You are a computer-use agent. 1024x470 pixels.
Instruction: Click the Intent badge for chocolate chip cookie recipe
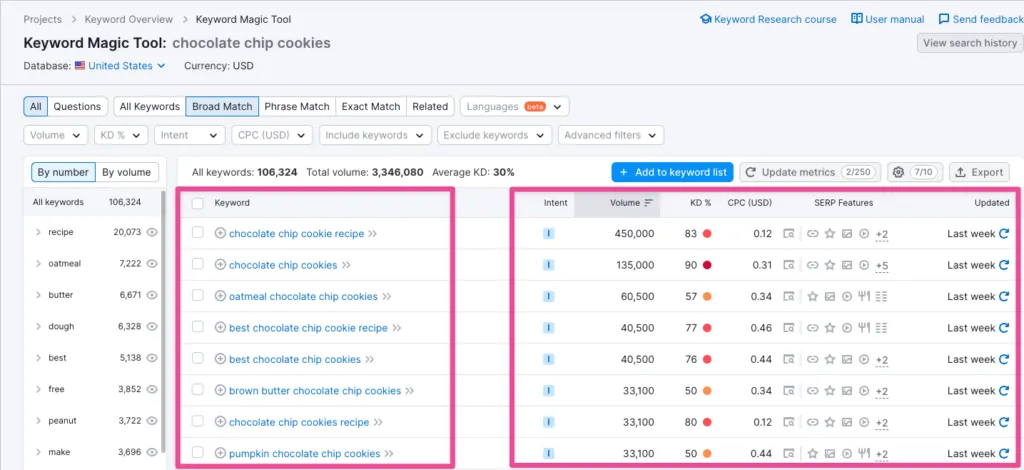click(549, 234)
